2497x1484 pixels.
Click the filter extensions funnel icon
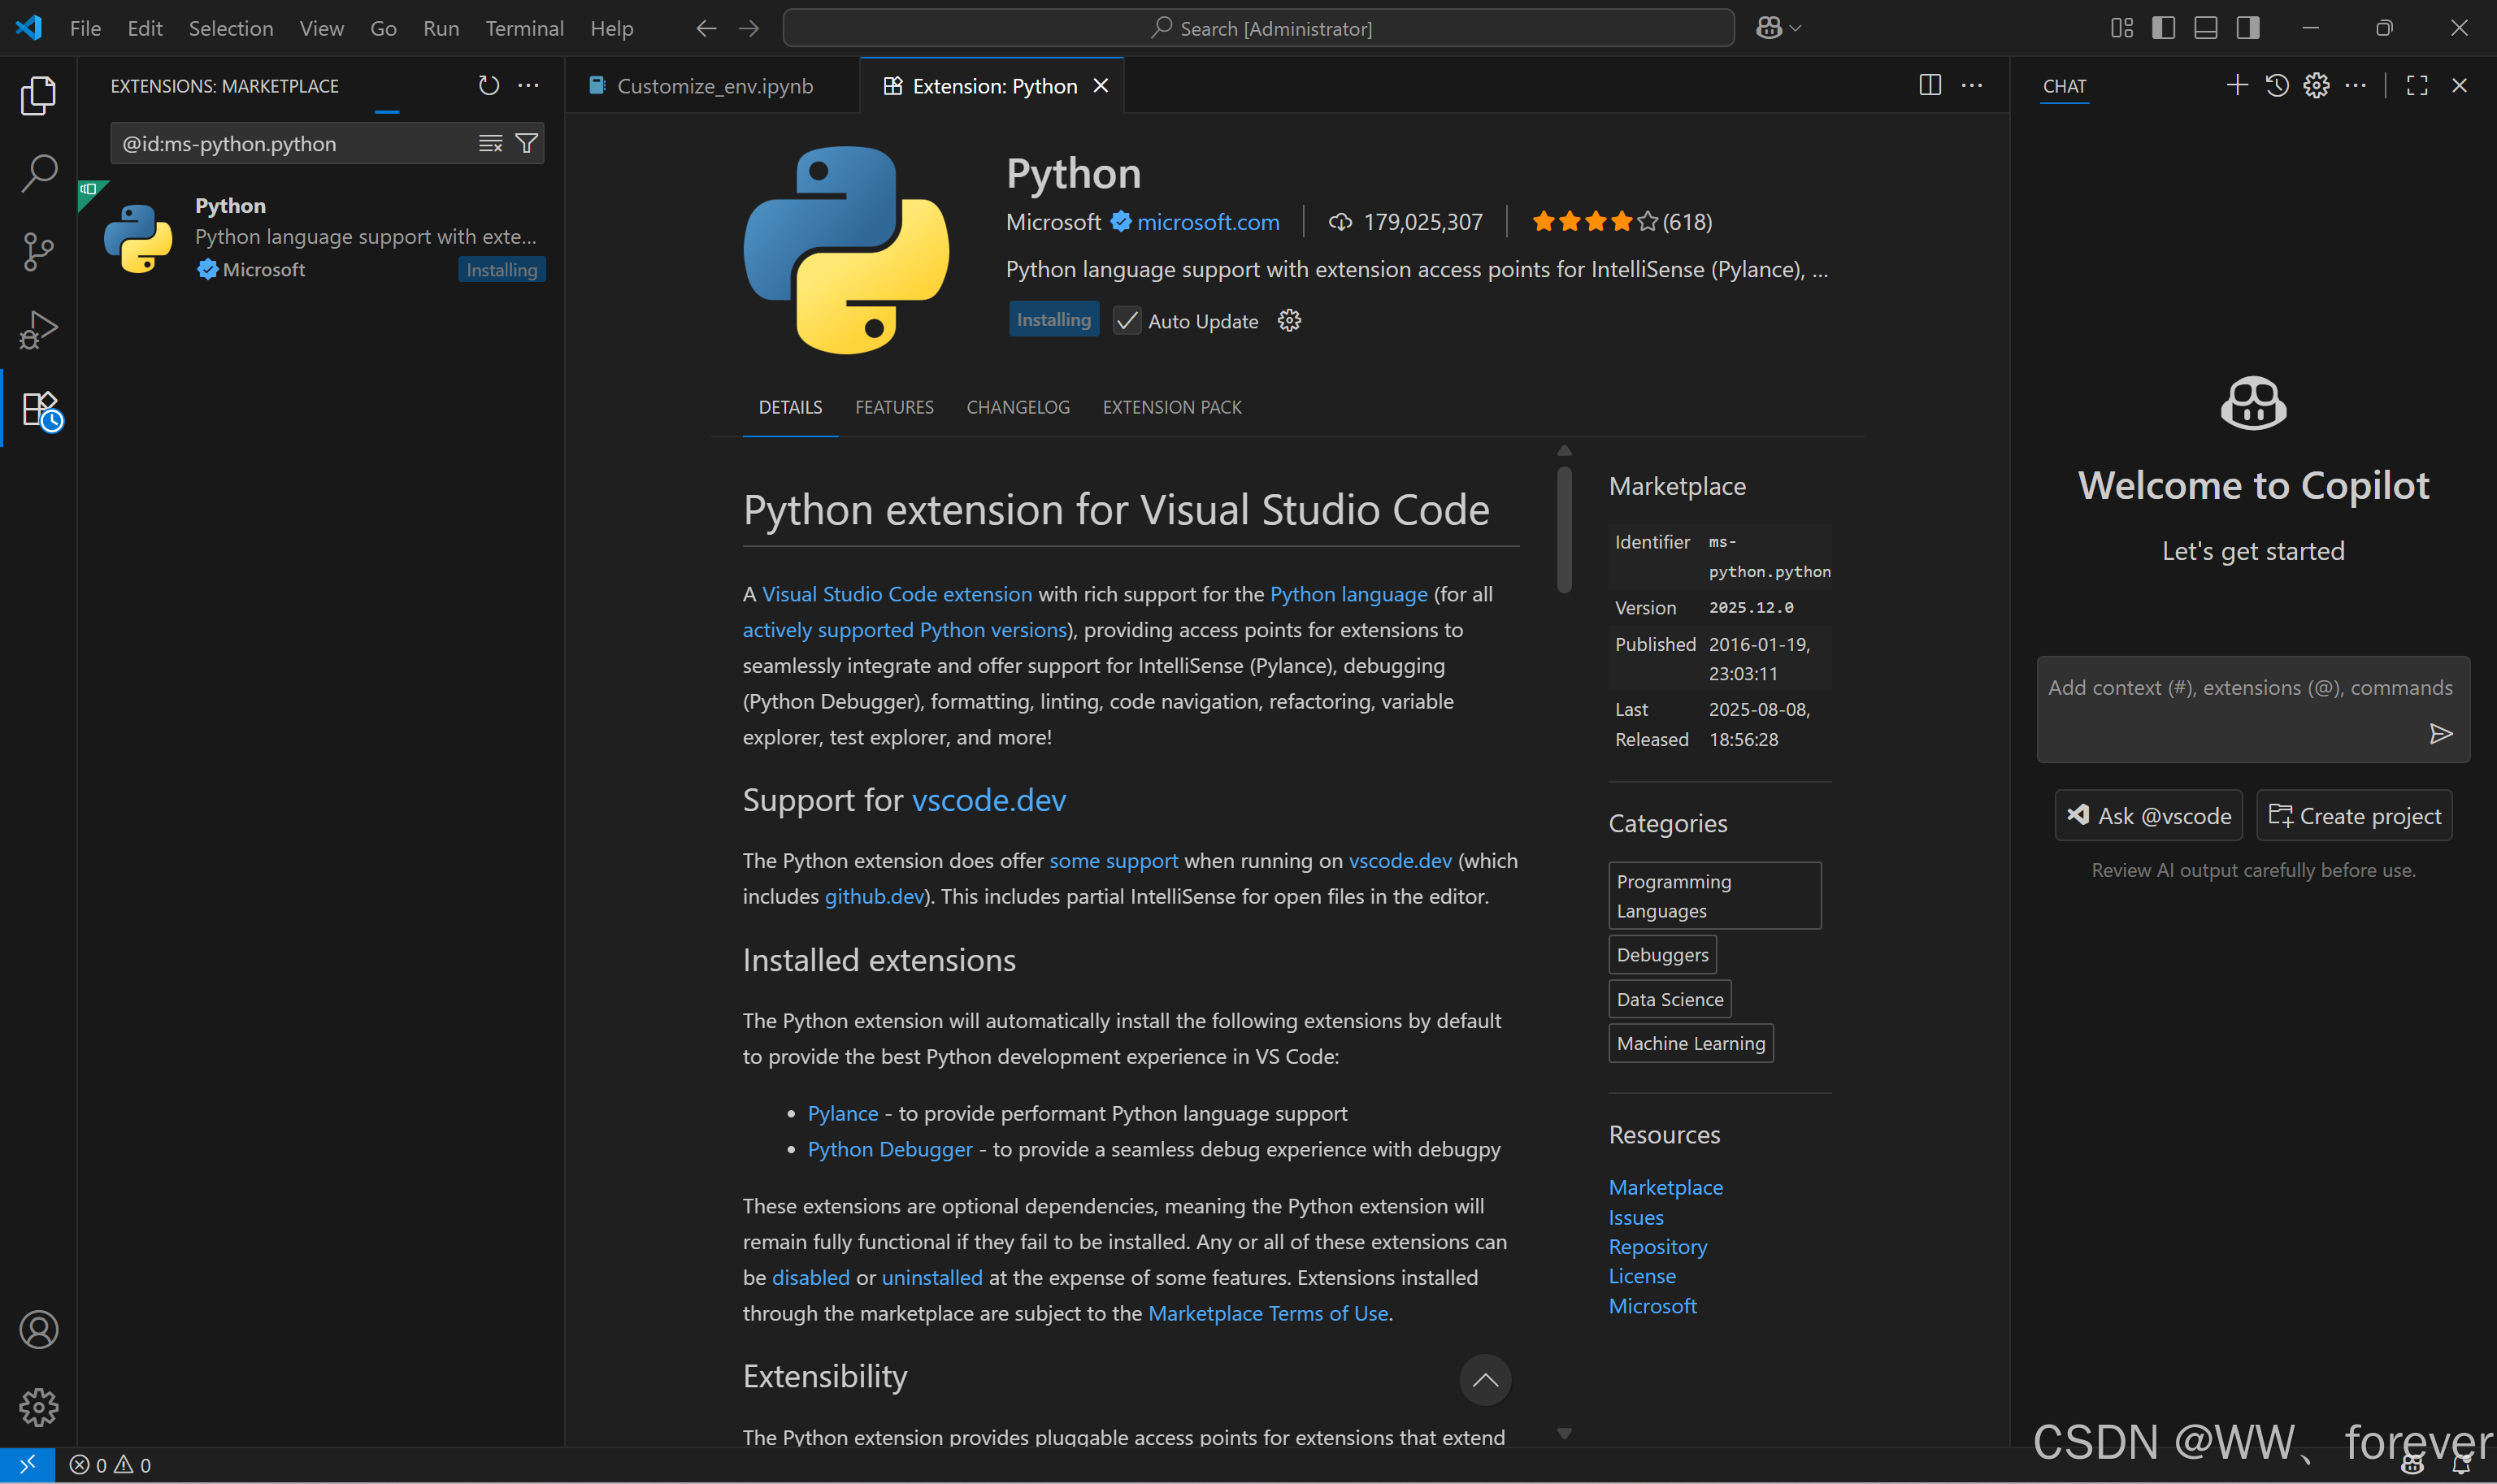[526, 144]
